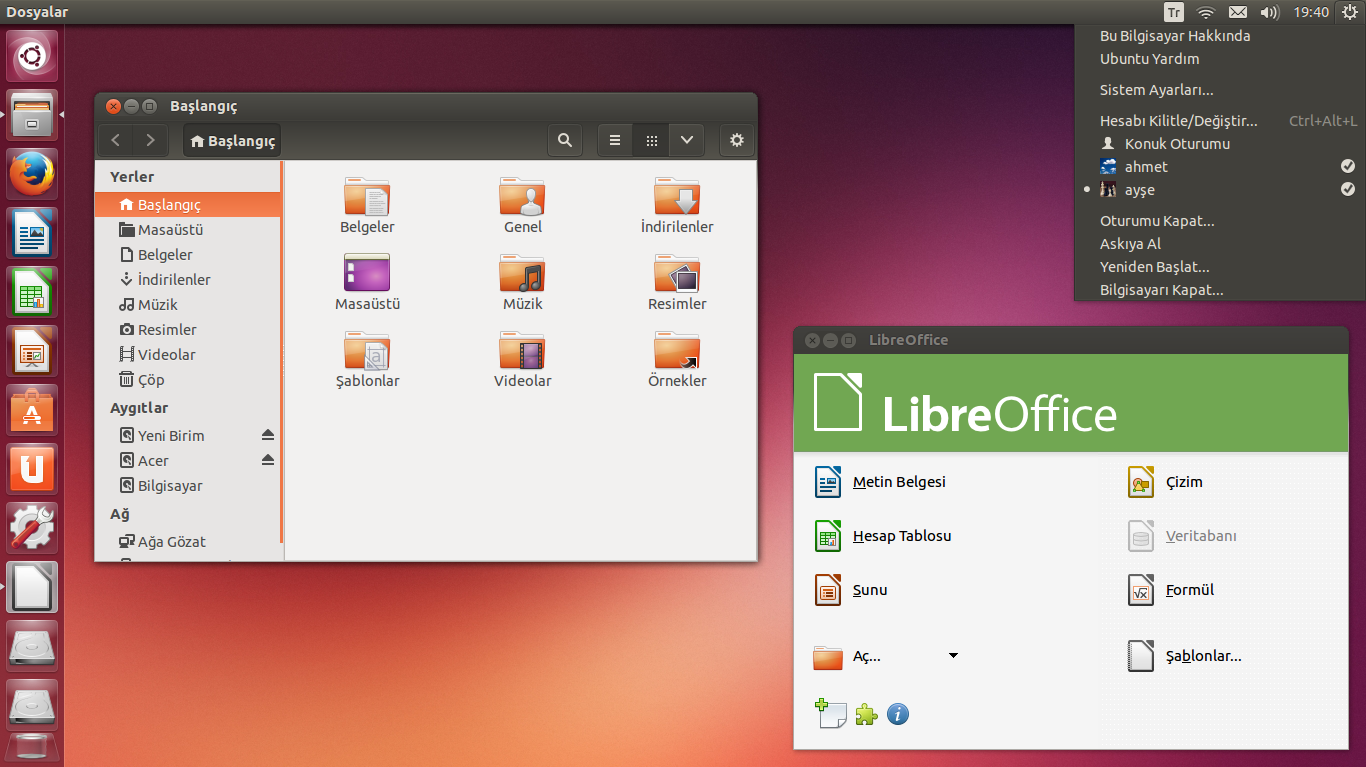Eject the Acer volume
Viewport: 1366px width, 767px height.
267,460
